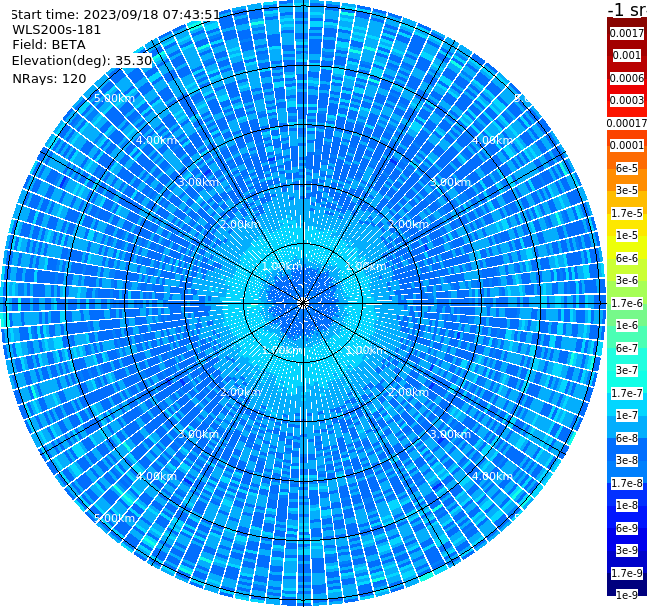Click the '5.00km' ring label in upper-left quadrant
The width and height of the screenshot is (647, 607).
pos(114,98)
